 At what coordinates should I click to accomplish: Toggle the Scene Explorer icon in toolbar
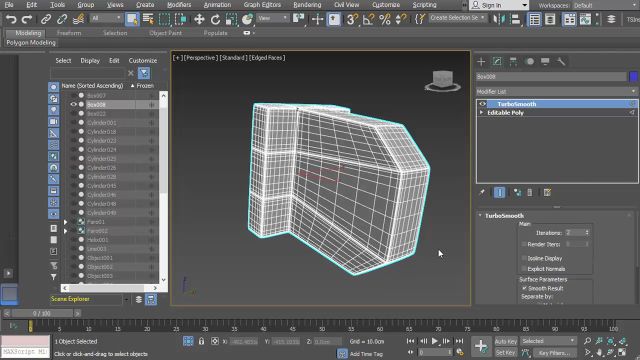coord(534,19)
